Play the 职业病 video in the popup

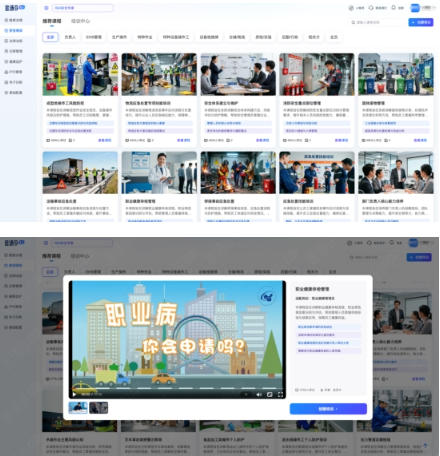[74, 395]
